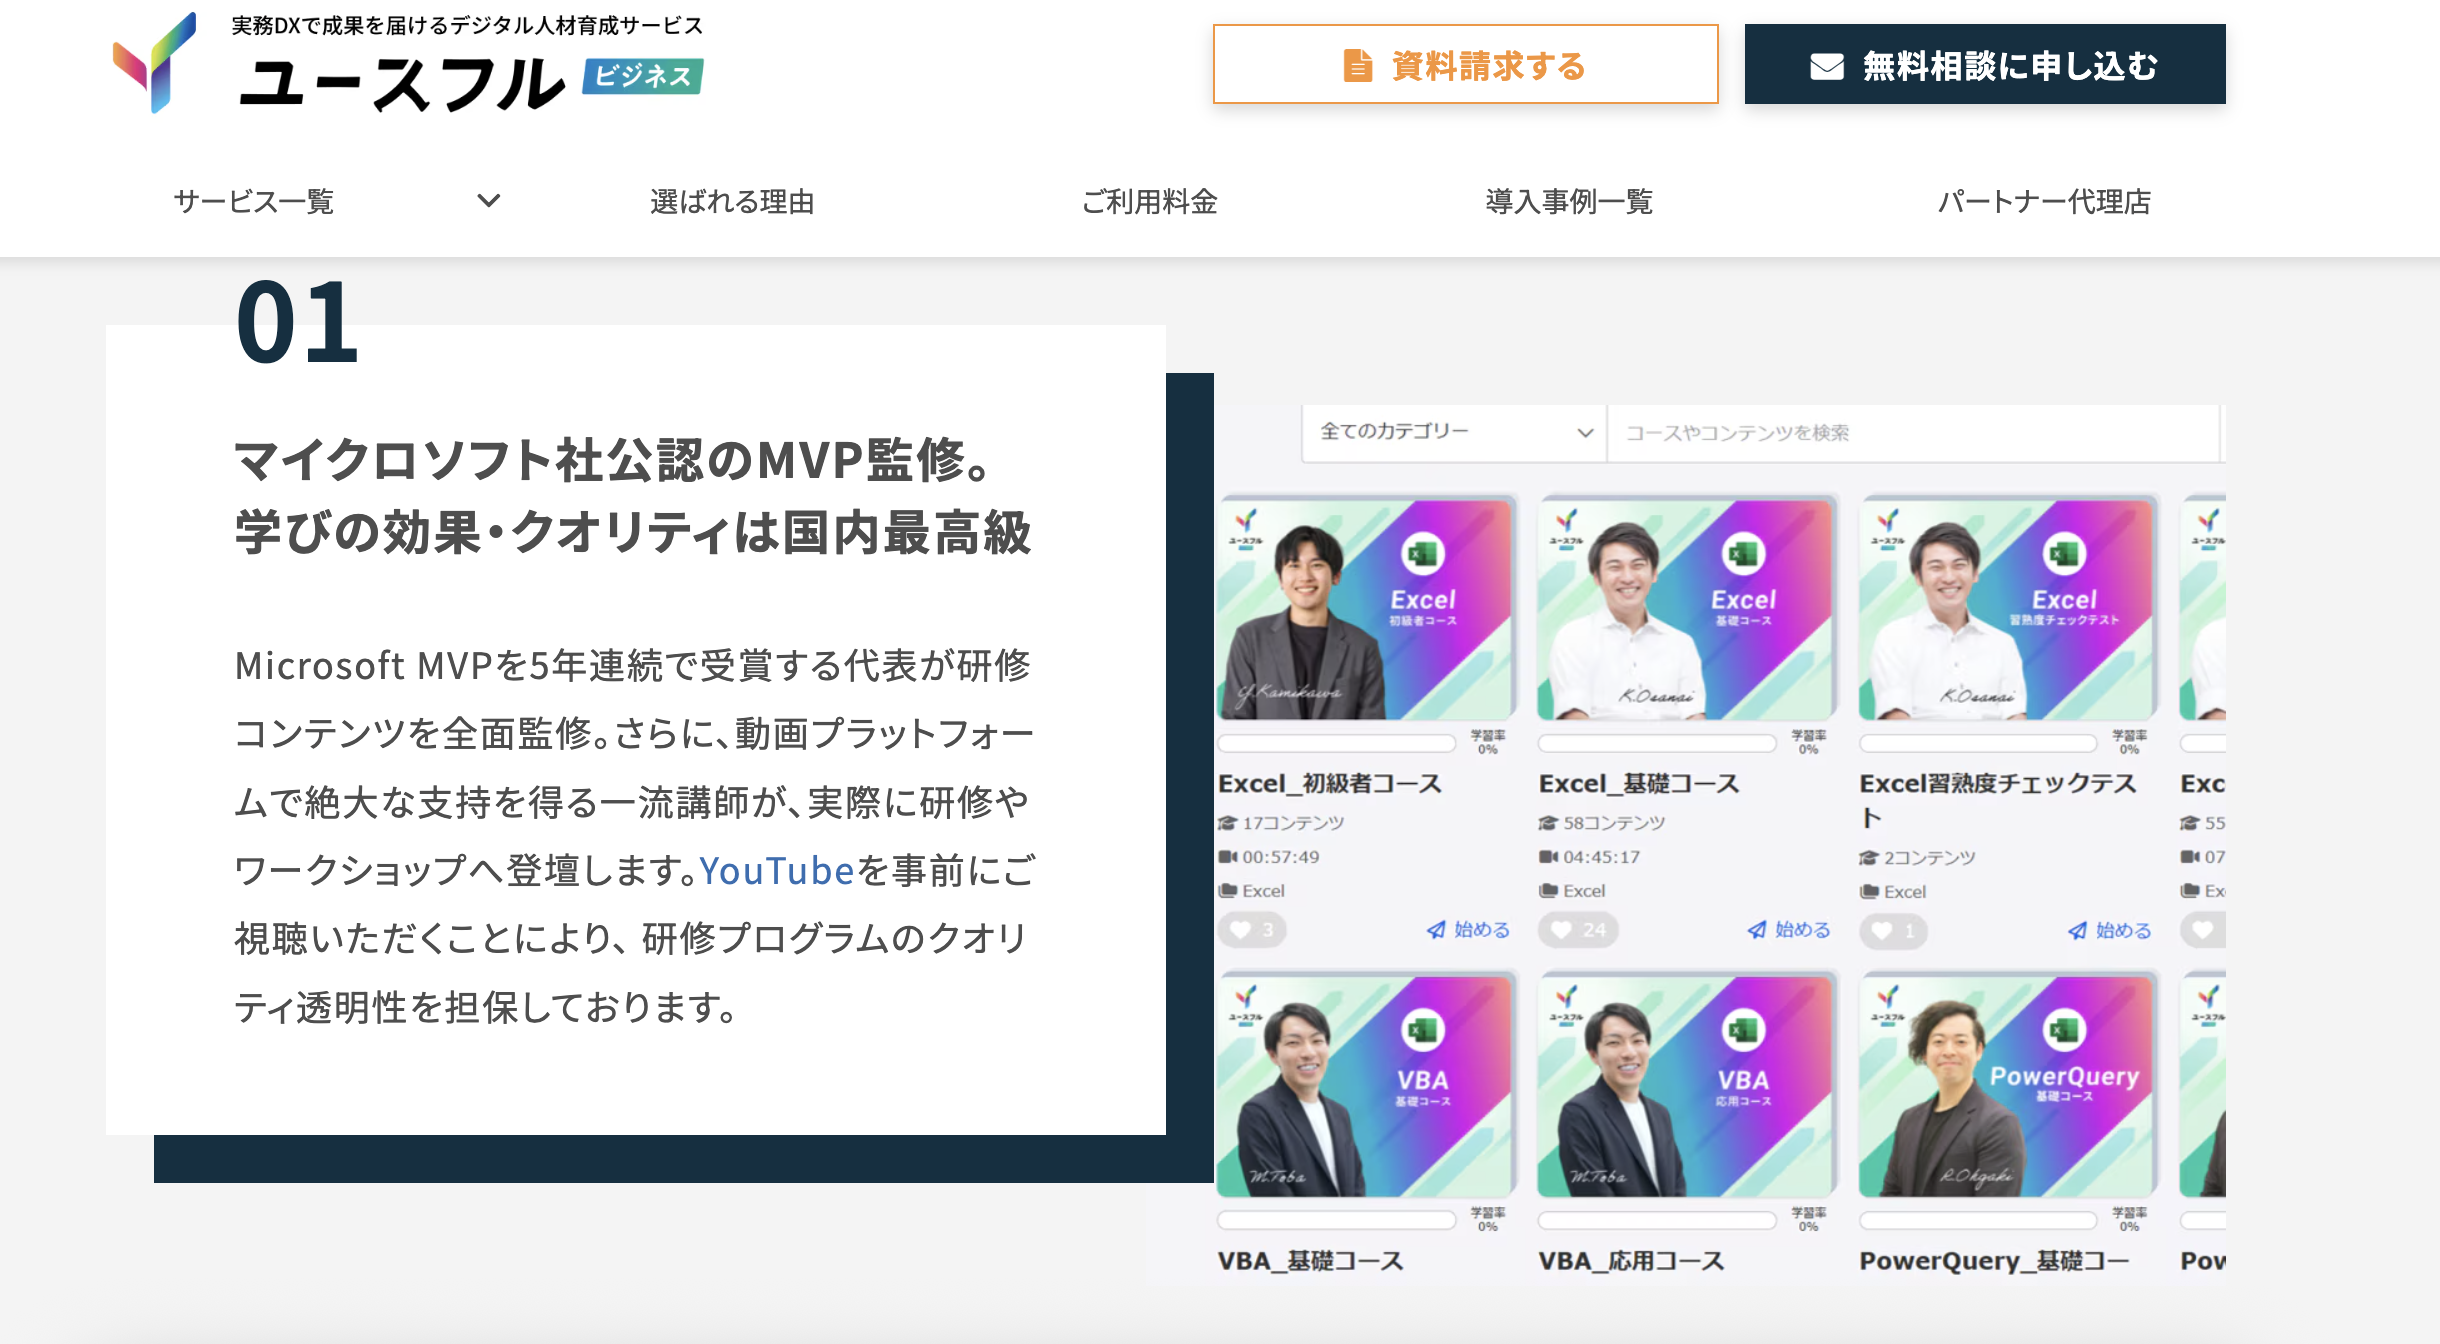Open サービス一覧 menu item
The width and height of the screenshot is (2440, 1344).
point(254,201)
